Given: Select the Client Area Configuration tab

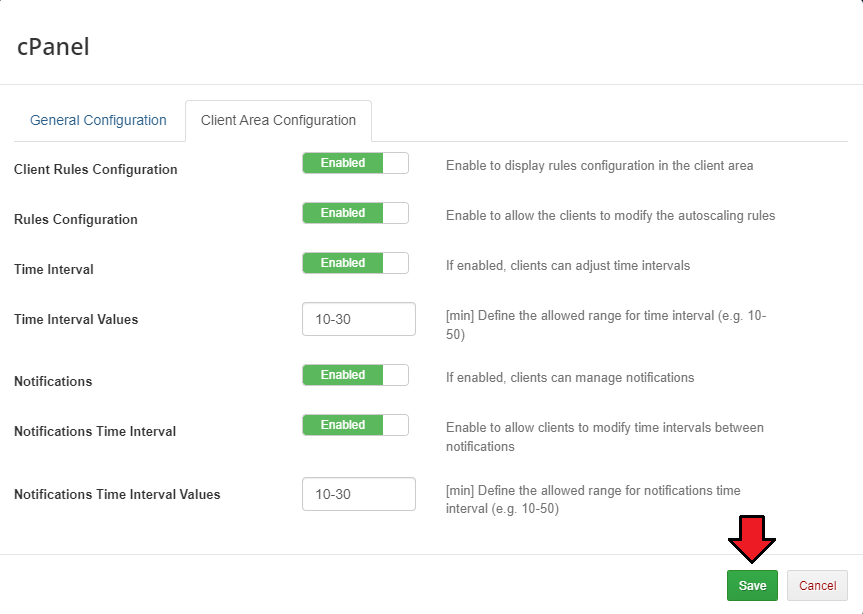Looking at the screenshot, I should (x=278, y=120).
